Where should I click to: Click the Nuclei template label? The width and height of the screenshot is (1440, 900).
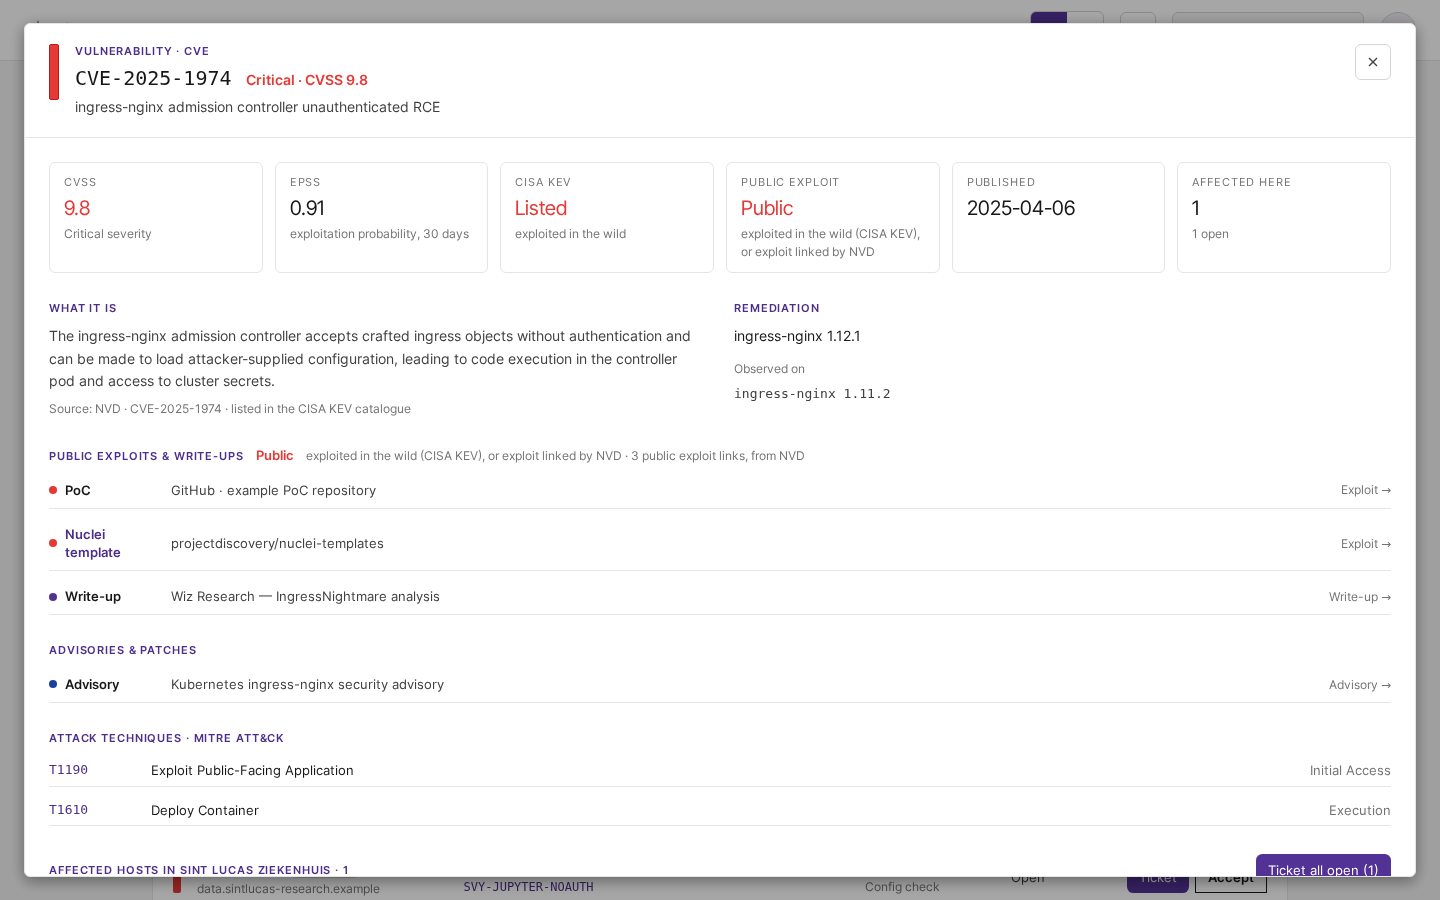coord(93,544)
